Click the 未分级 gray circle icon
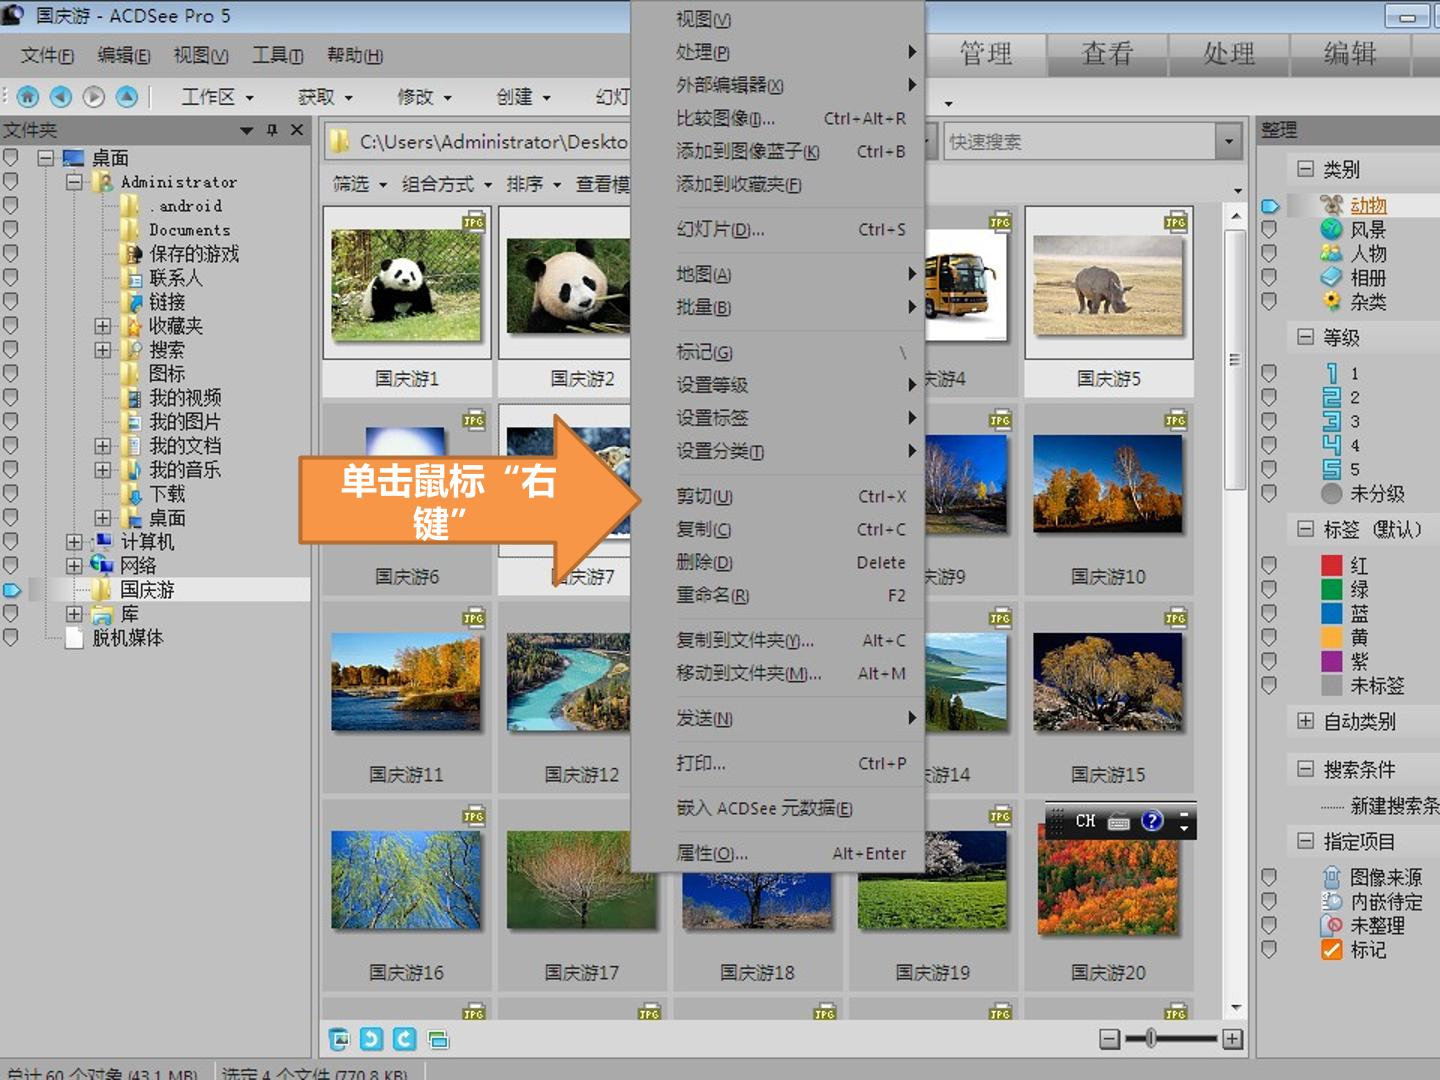The image size is (1440, 1080). pyautogui.click(x=1331, y=493)
